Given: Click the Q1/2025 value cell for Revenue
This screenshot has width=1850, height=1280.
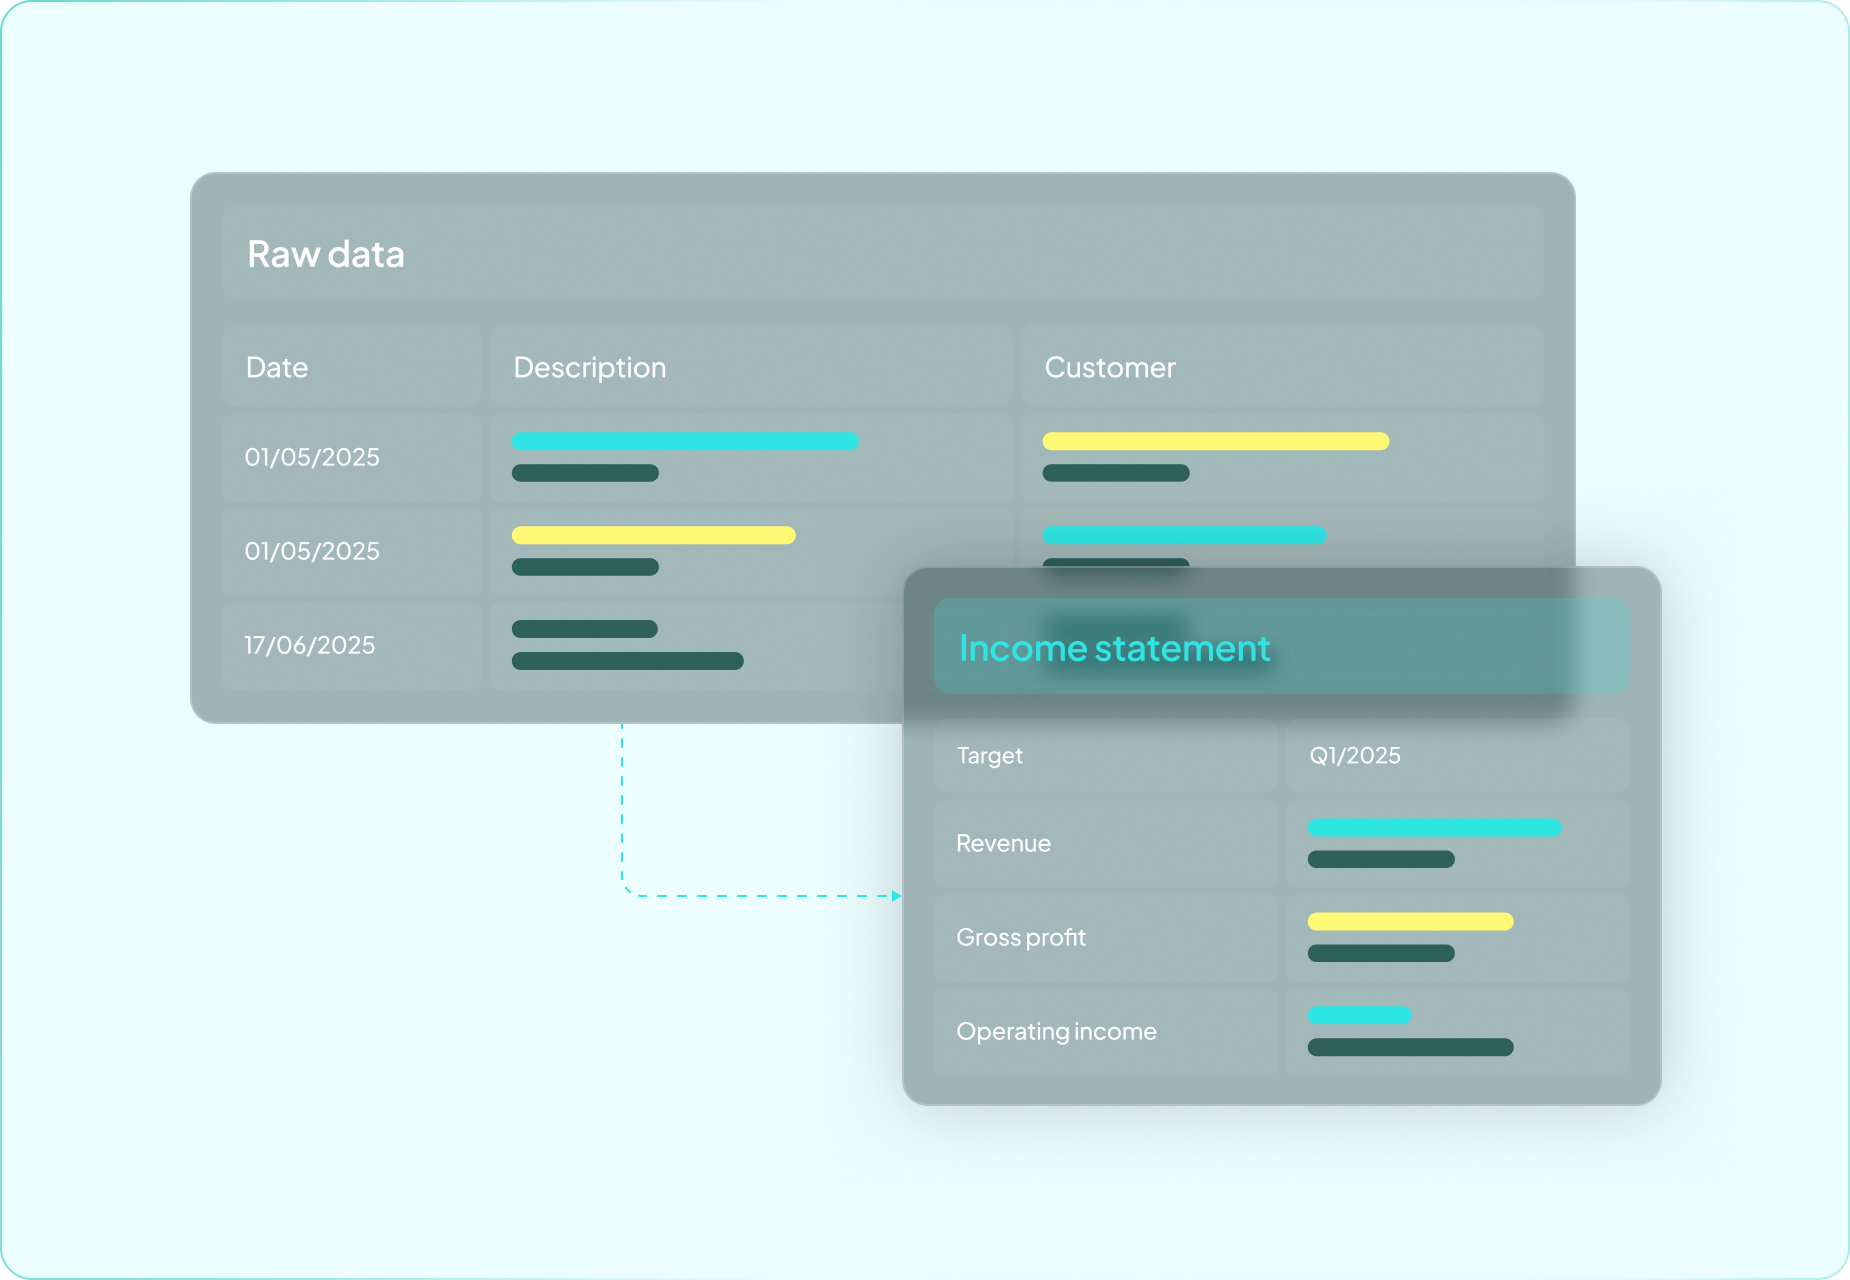Looking at the screenshot, I should [x=1457, y=844].
